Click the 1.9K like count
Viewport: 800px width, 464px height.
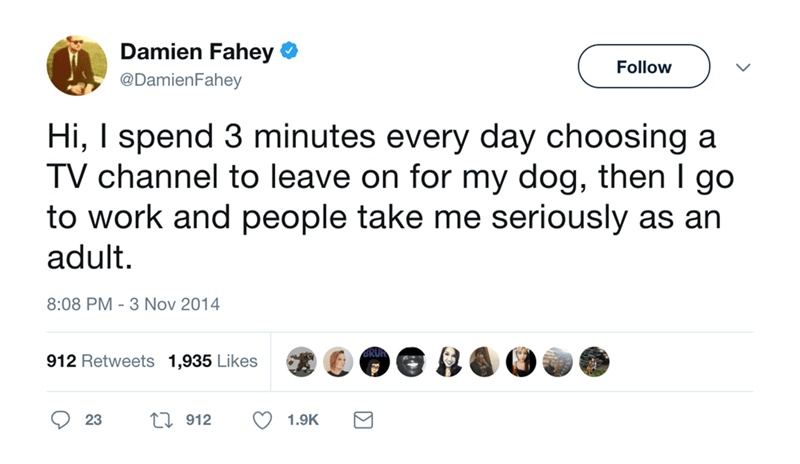pos(305,422)
